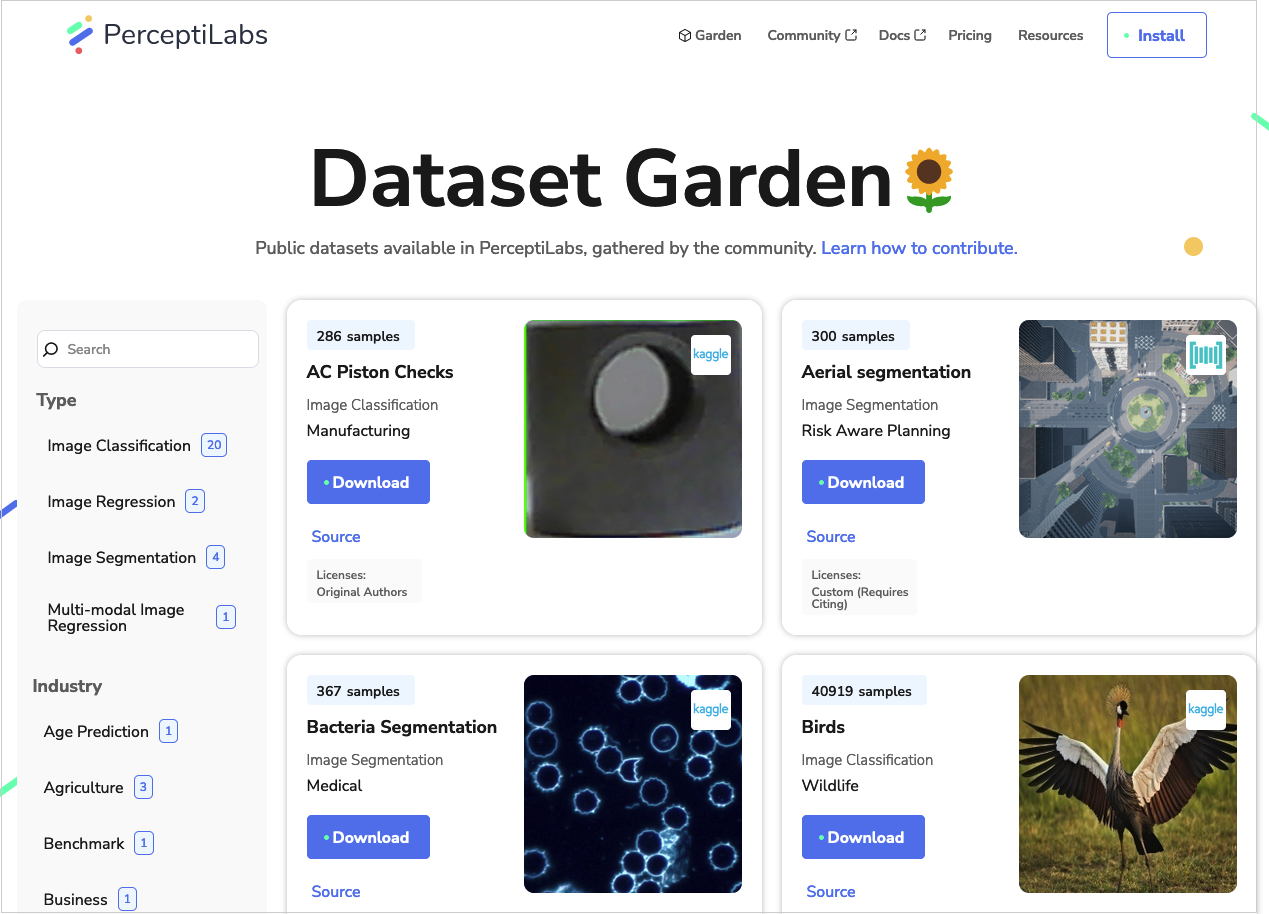The image size is (1269, 914).
Task: Open Source link for Bacteria Segmentation
Action: click(x=336, y=892)
